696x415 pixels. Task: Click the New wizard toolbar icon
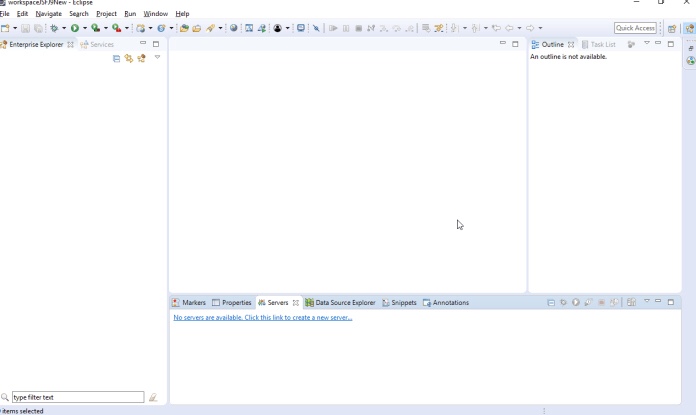pos(5,28)
